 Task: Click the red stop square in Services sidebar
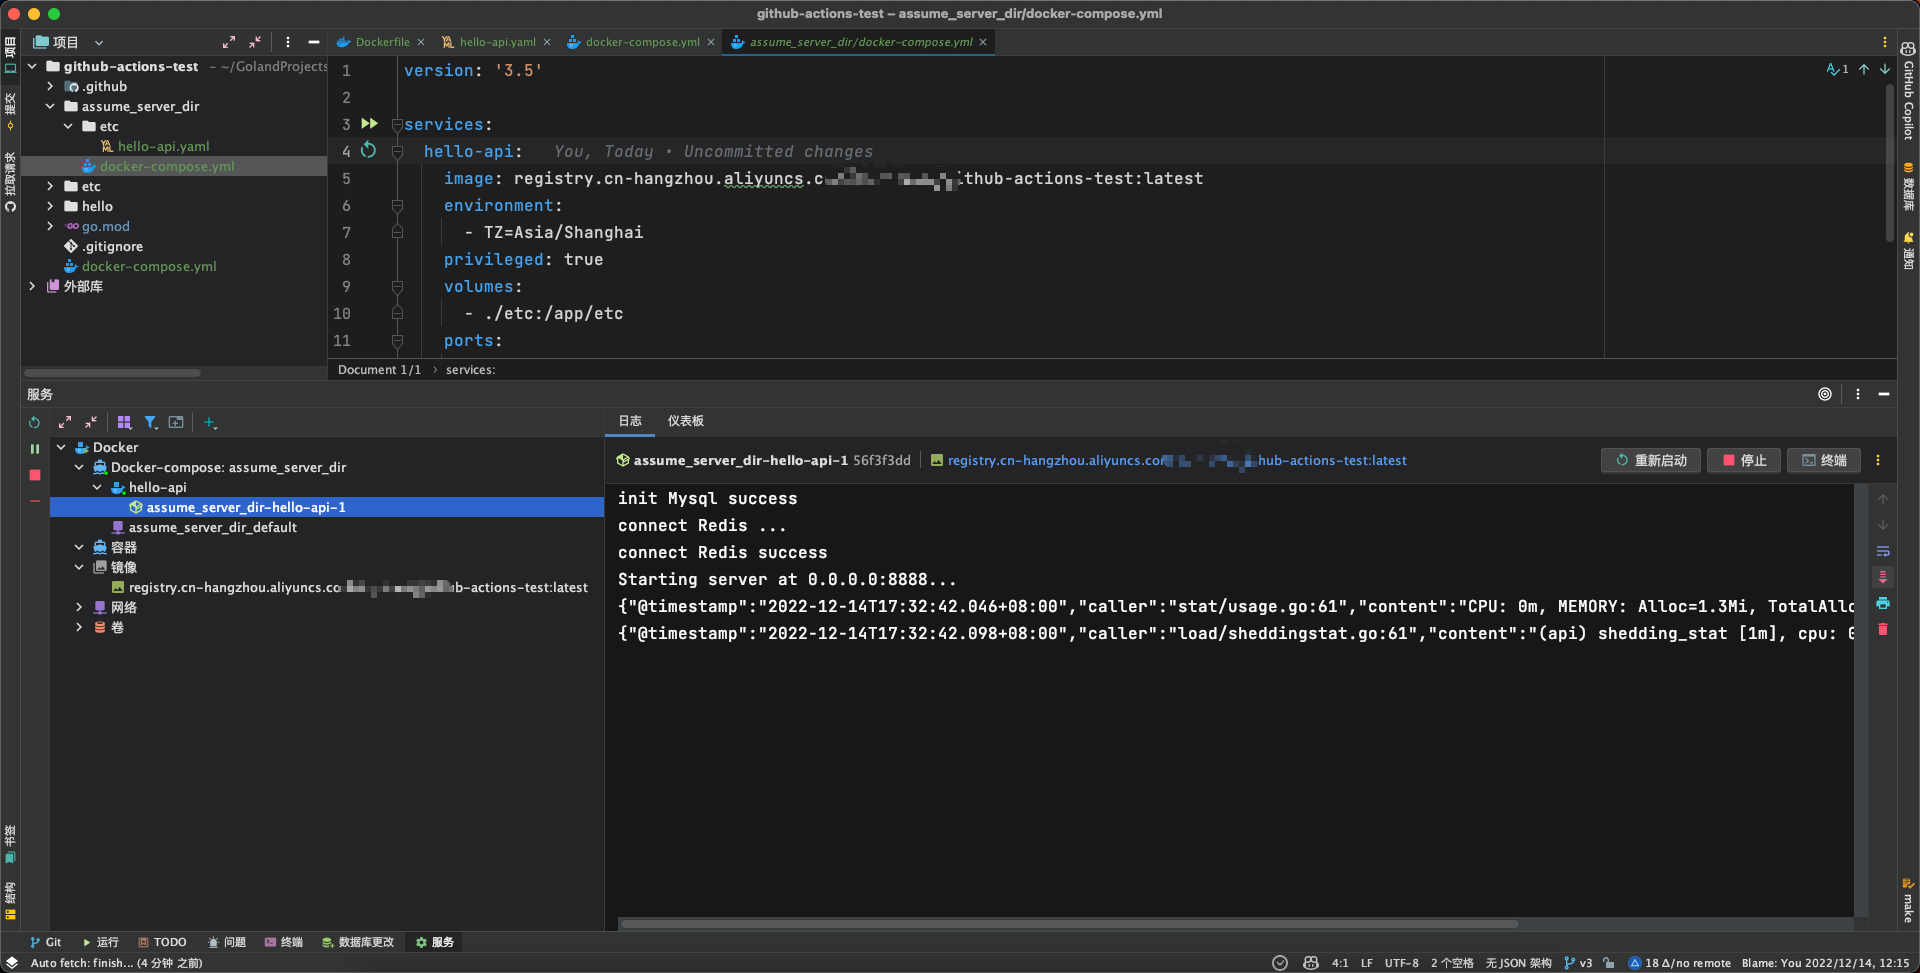coord(35,475)
